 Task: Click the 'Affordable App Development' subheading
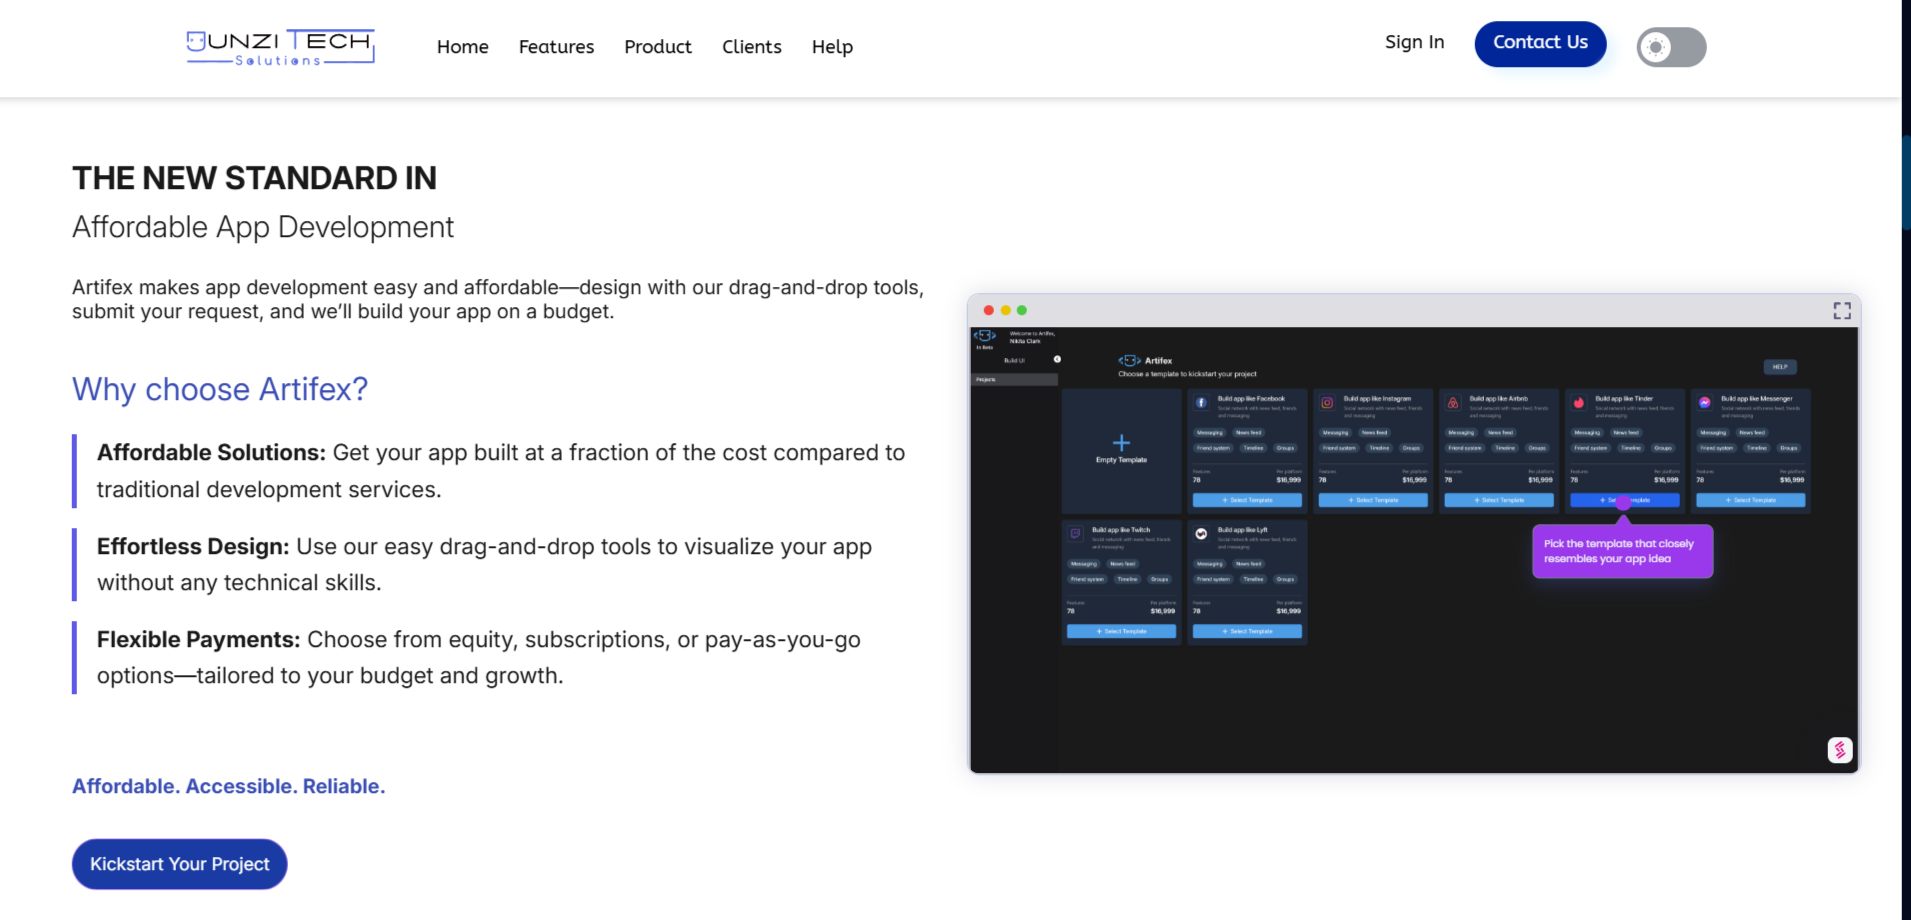coord(263,227)
